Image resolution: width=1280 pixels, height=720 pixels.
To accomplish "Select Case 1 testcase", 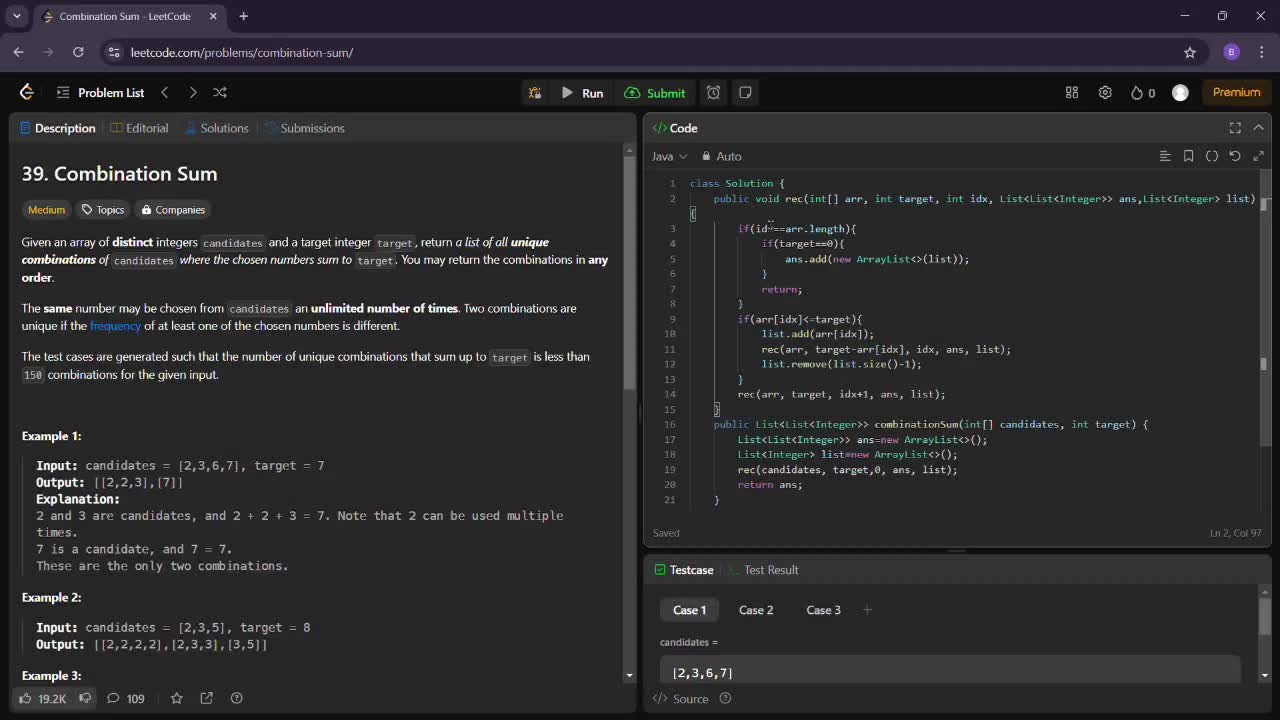I will coord(689,610).
